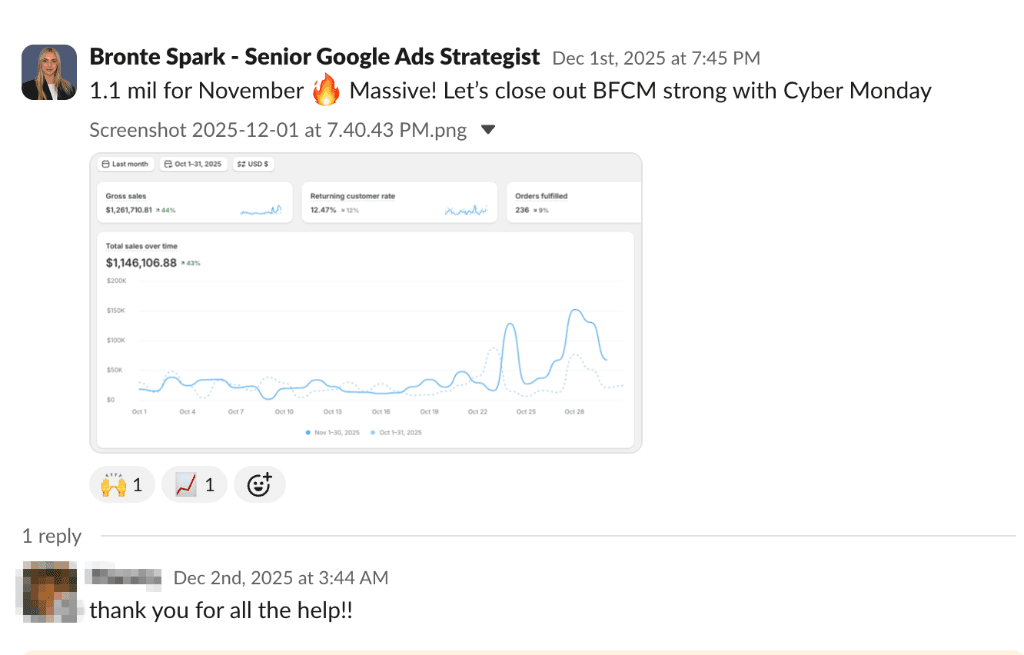Click the calendar icon on the Last month selector
This screenshot has height=655, width=1024.
[104, 163]
